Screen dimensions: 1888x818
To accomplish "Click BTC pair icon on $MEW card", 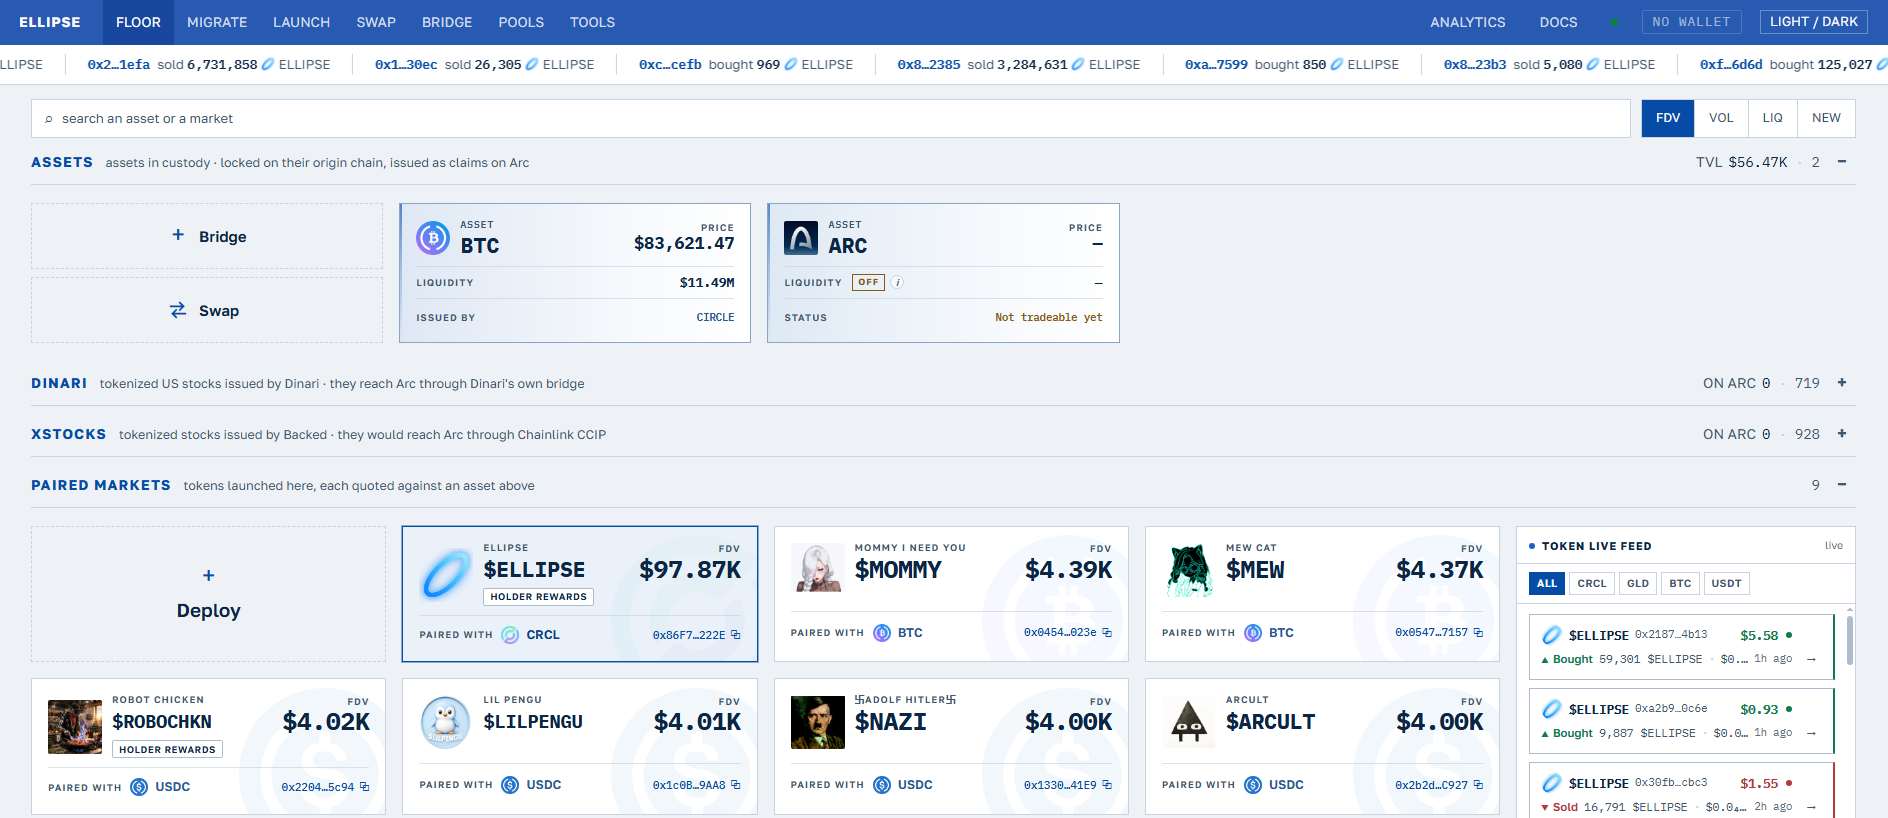I will coord(1253,633).
